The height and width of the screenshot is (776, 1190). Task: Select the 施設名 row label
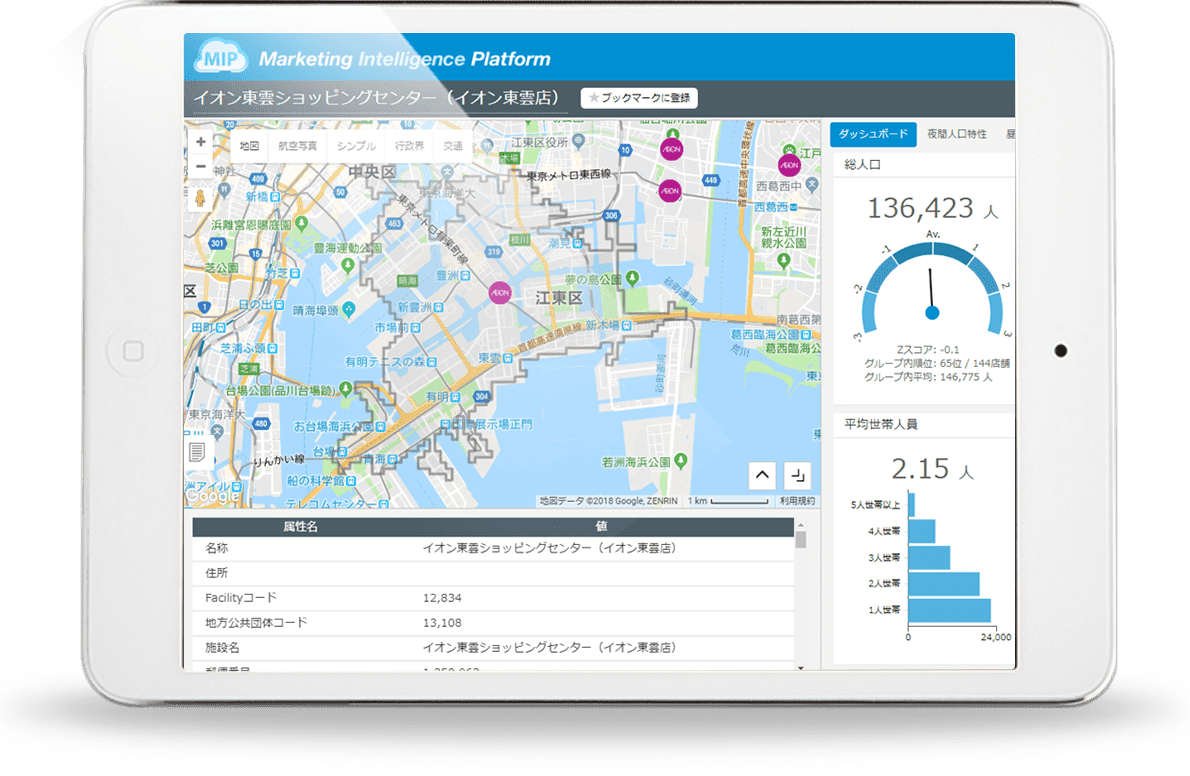222,648
